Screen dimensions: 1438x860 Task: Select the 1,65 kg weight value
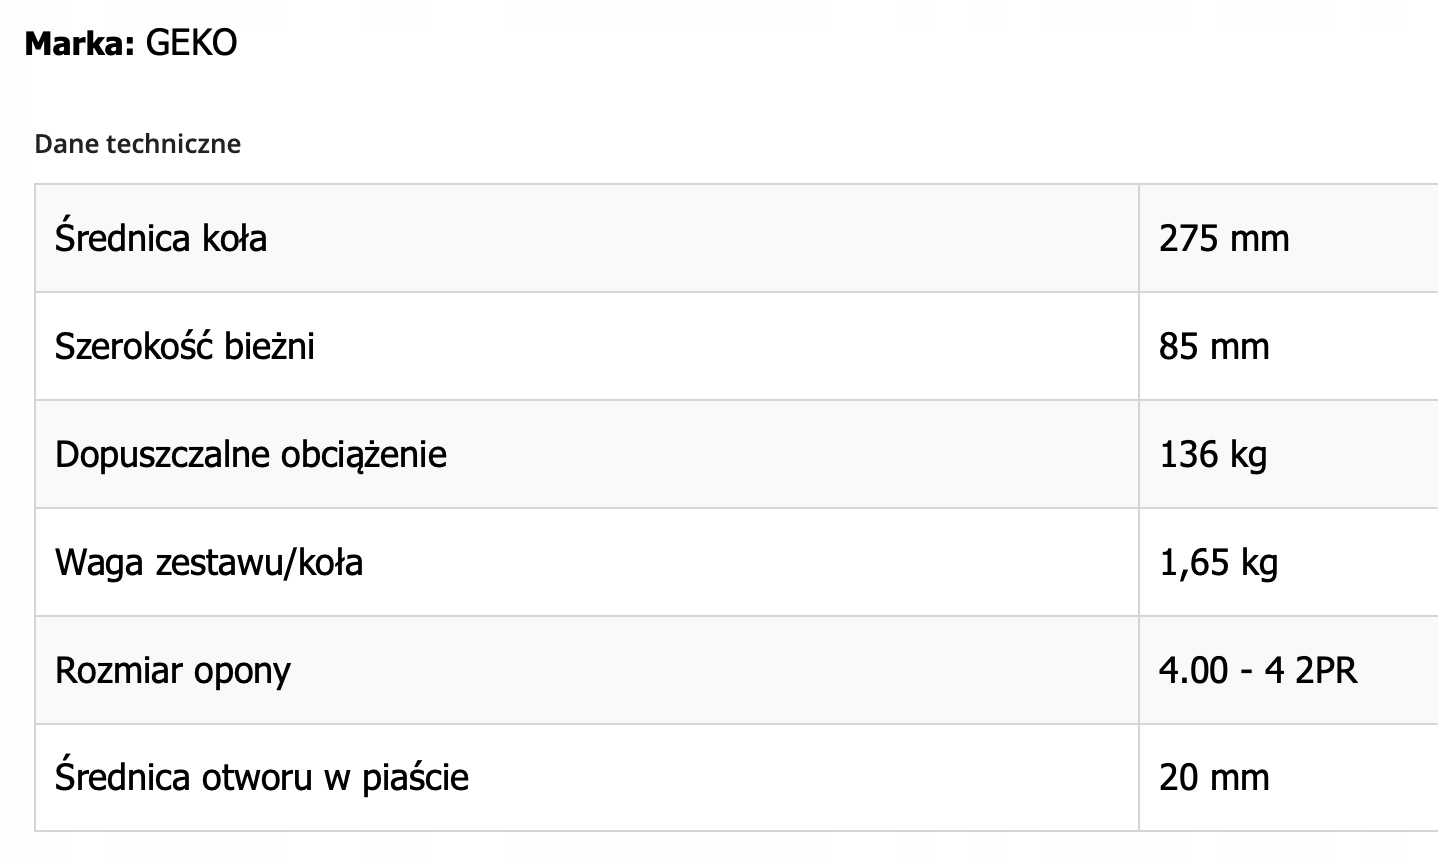[x=1218, y=563]
